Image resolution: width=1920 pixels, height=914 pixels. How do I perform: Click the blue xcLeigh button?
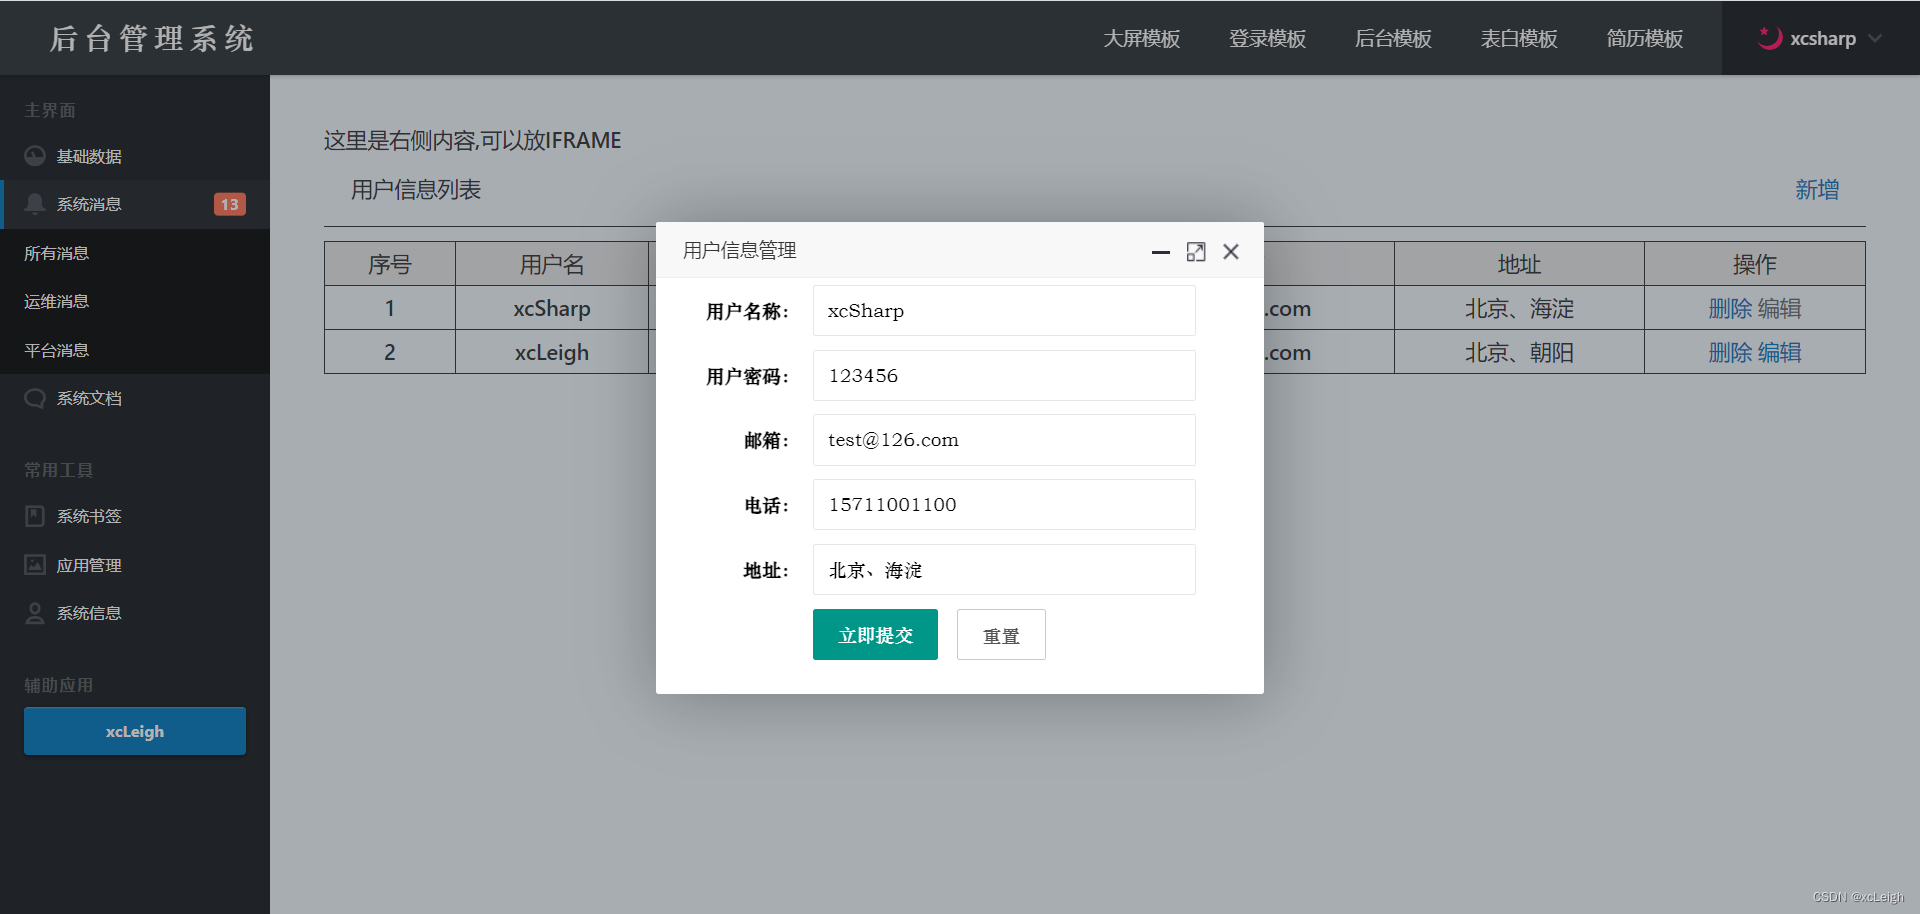coord(135,731)
